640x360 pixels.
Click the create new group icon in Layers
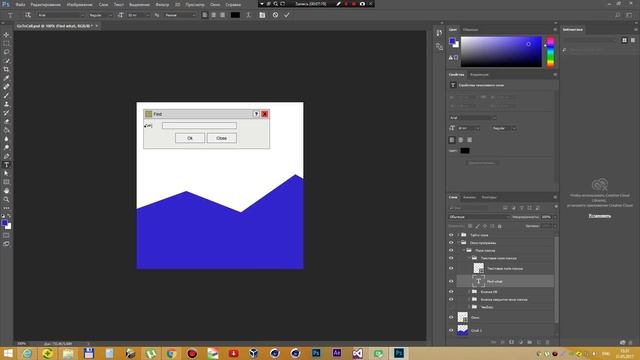[x=530, y=342]
